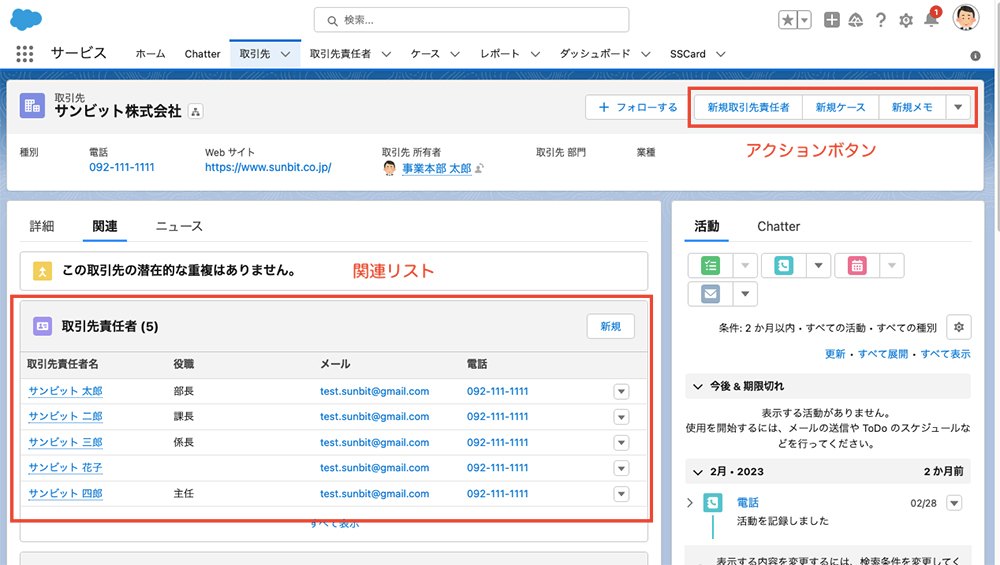Open the https://www.sunbit.co.jp/ website link
Screen dimensions: 1000x565
pos(268,168)
